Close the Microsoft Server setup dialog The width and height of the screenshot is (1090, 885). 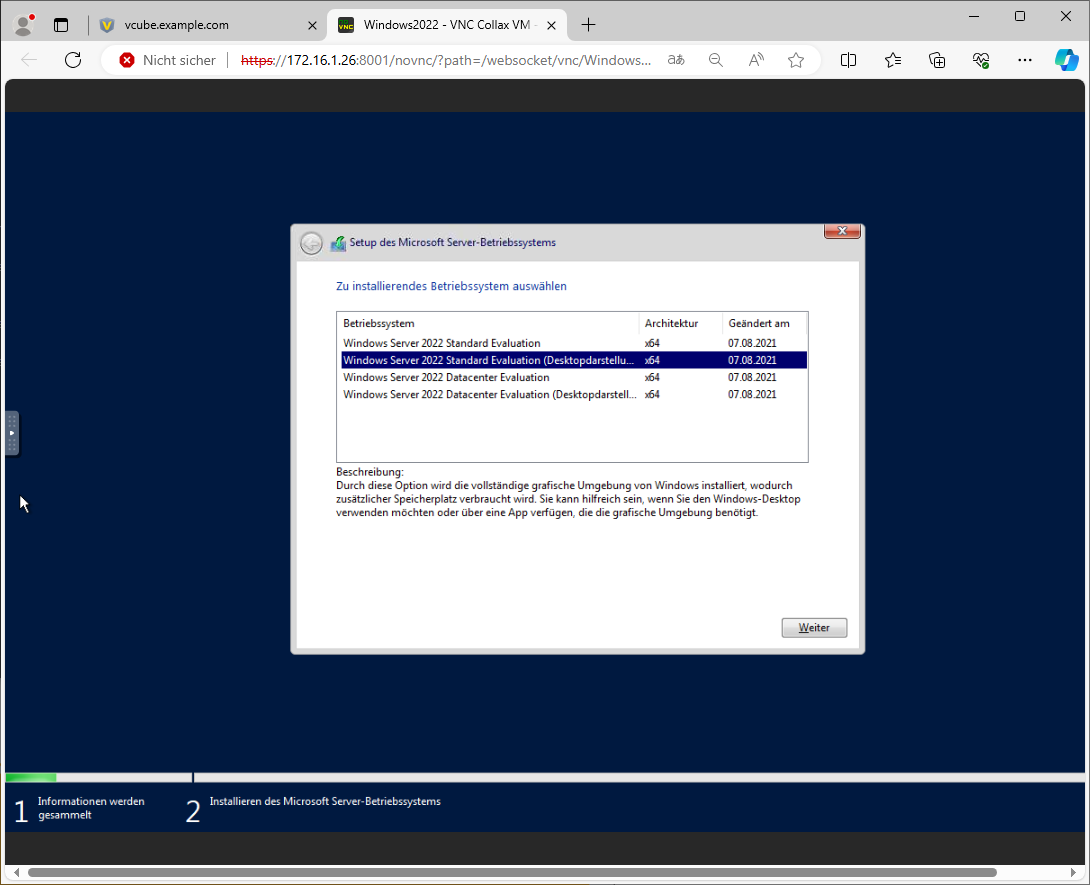pyautogui.click(x=842, y=232)
